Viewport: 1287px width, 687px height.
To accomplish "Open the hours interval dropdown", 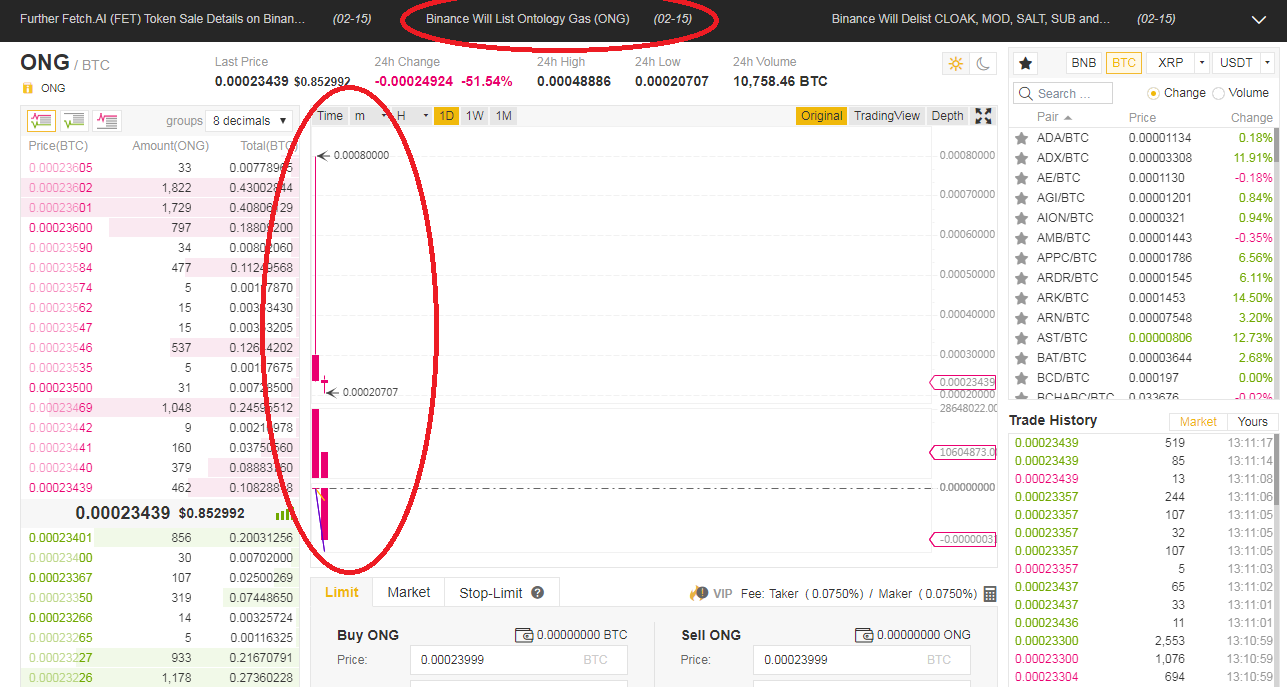I will pyautogui.click(x=410, y=116).
